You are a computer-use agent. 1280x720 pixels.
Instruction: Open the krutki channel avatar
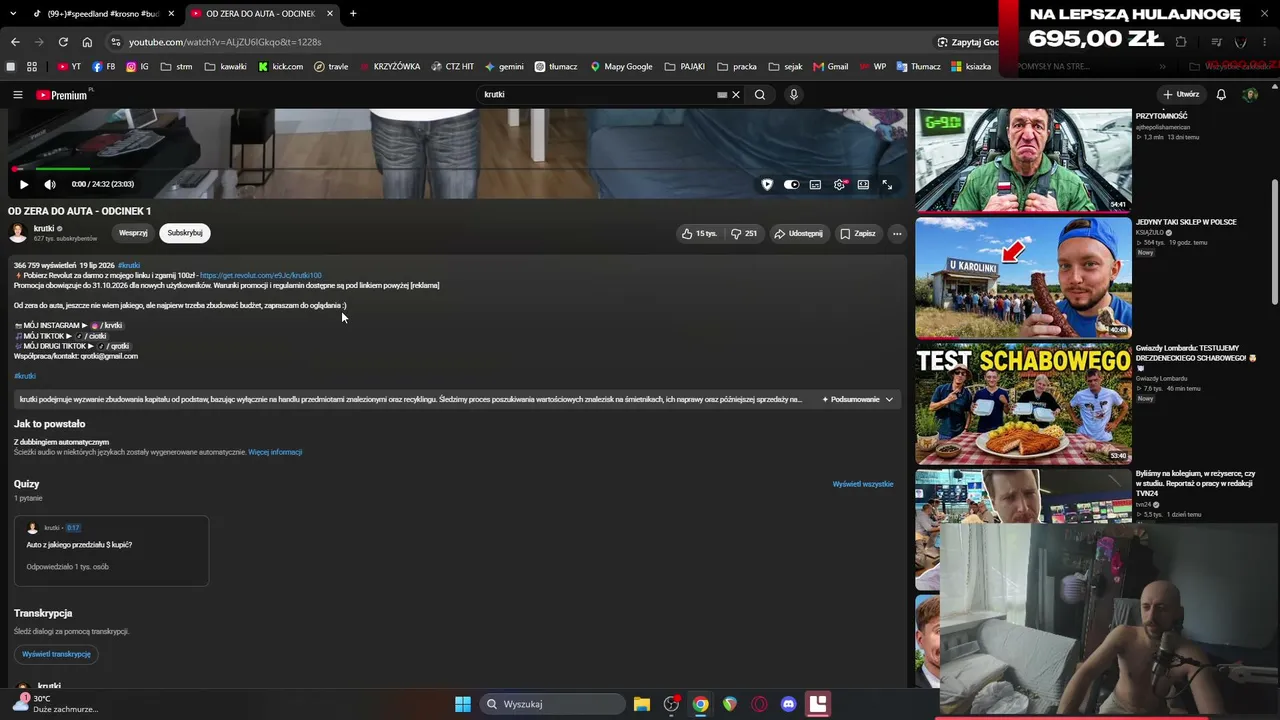pyautogui.click(x=18, y=233)
